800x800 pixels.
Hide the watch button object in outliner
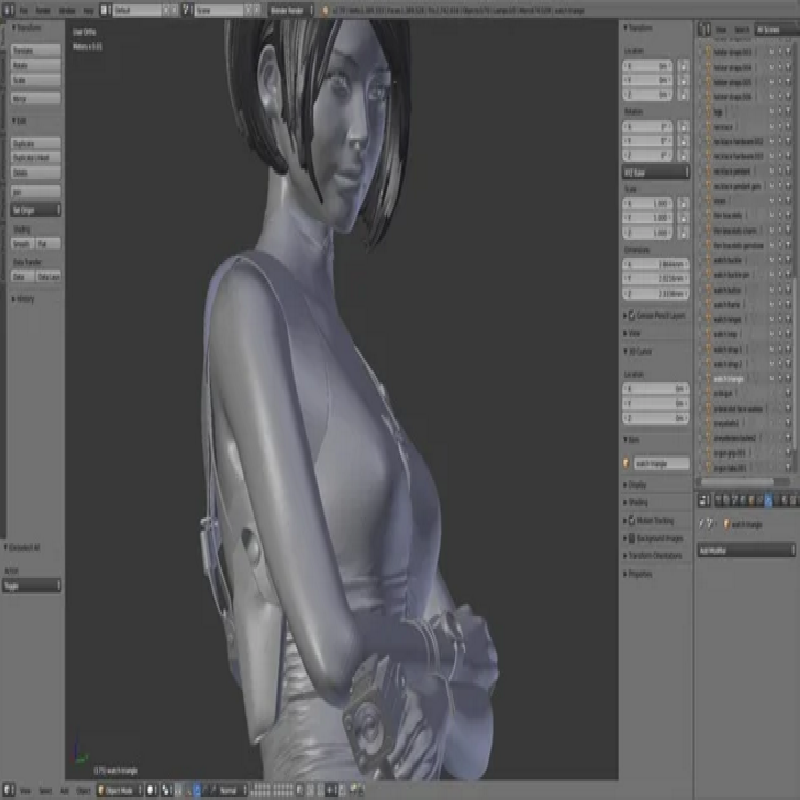[772, 290]
